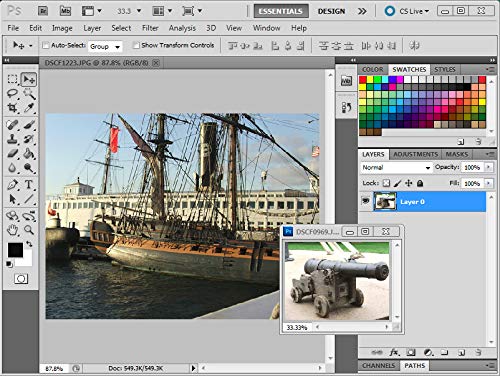500x376 pixels.
Task: Pick the Quick Selection tool
Action: [x=29, y=94]
